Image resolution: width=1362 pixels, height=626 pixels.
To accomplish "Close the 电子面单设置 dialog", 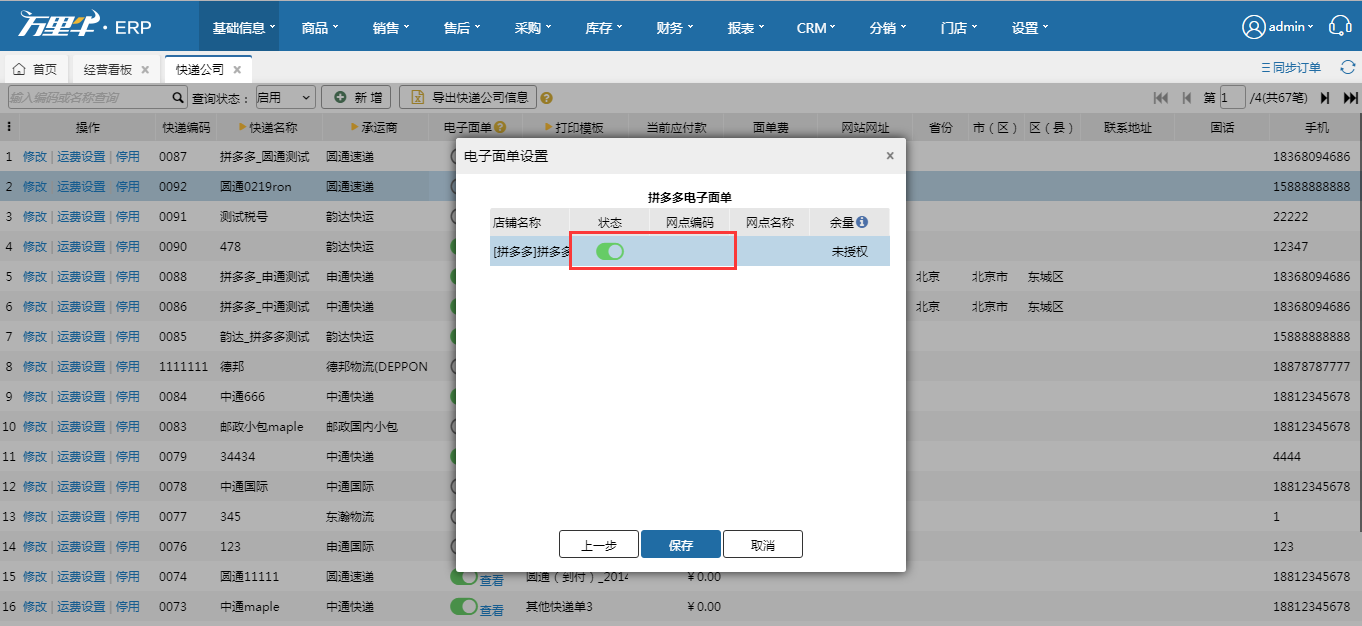I will click(890, 156).
